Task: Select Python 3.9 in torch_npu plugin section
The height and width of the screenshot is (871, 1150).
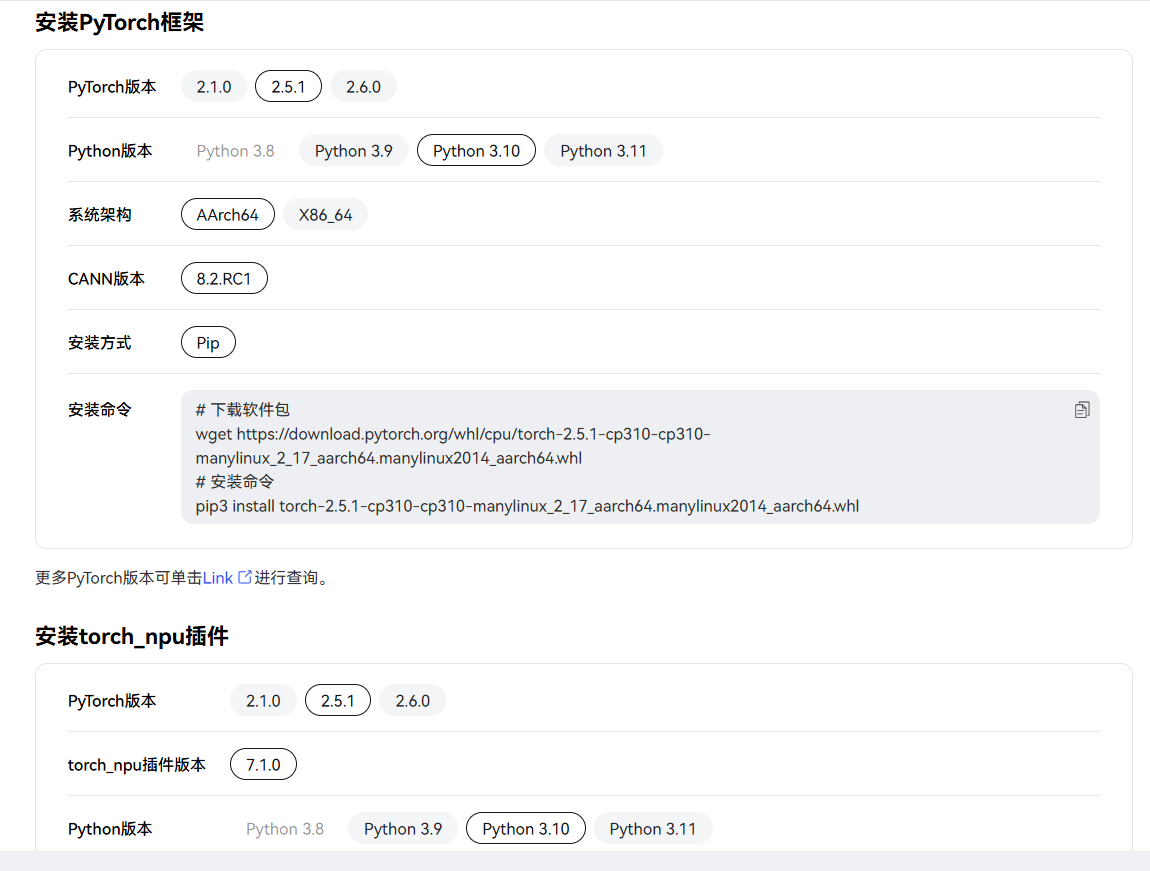Action: tap(402, 829)
